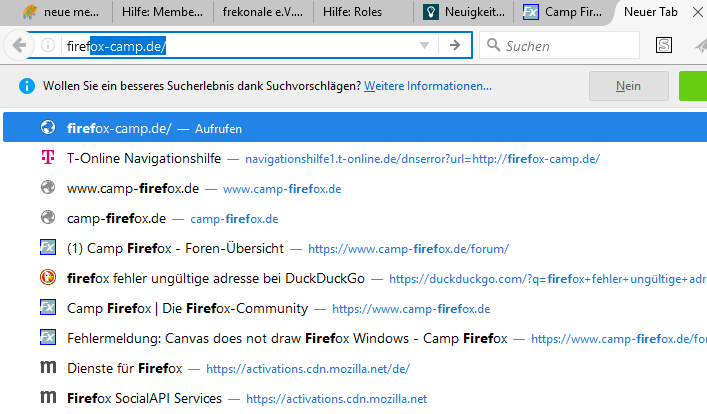Close the Neuer Tab tab
Viewport: 707px width, 414px height.
(698, 12)
